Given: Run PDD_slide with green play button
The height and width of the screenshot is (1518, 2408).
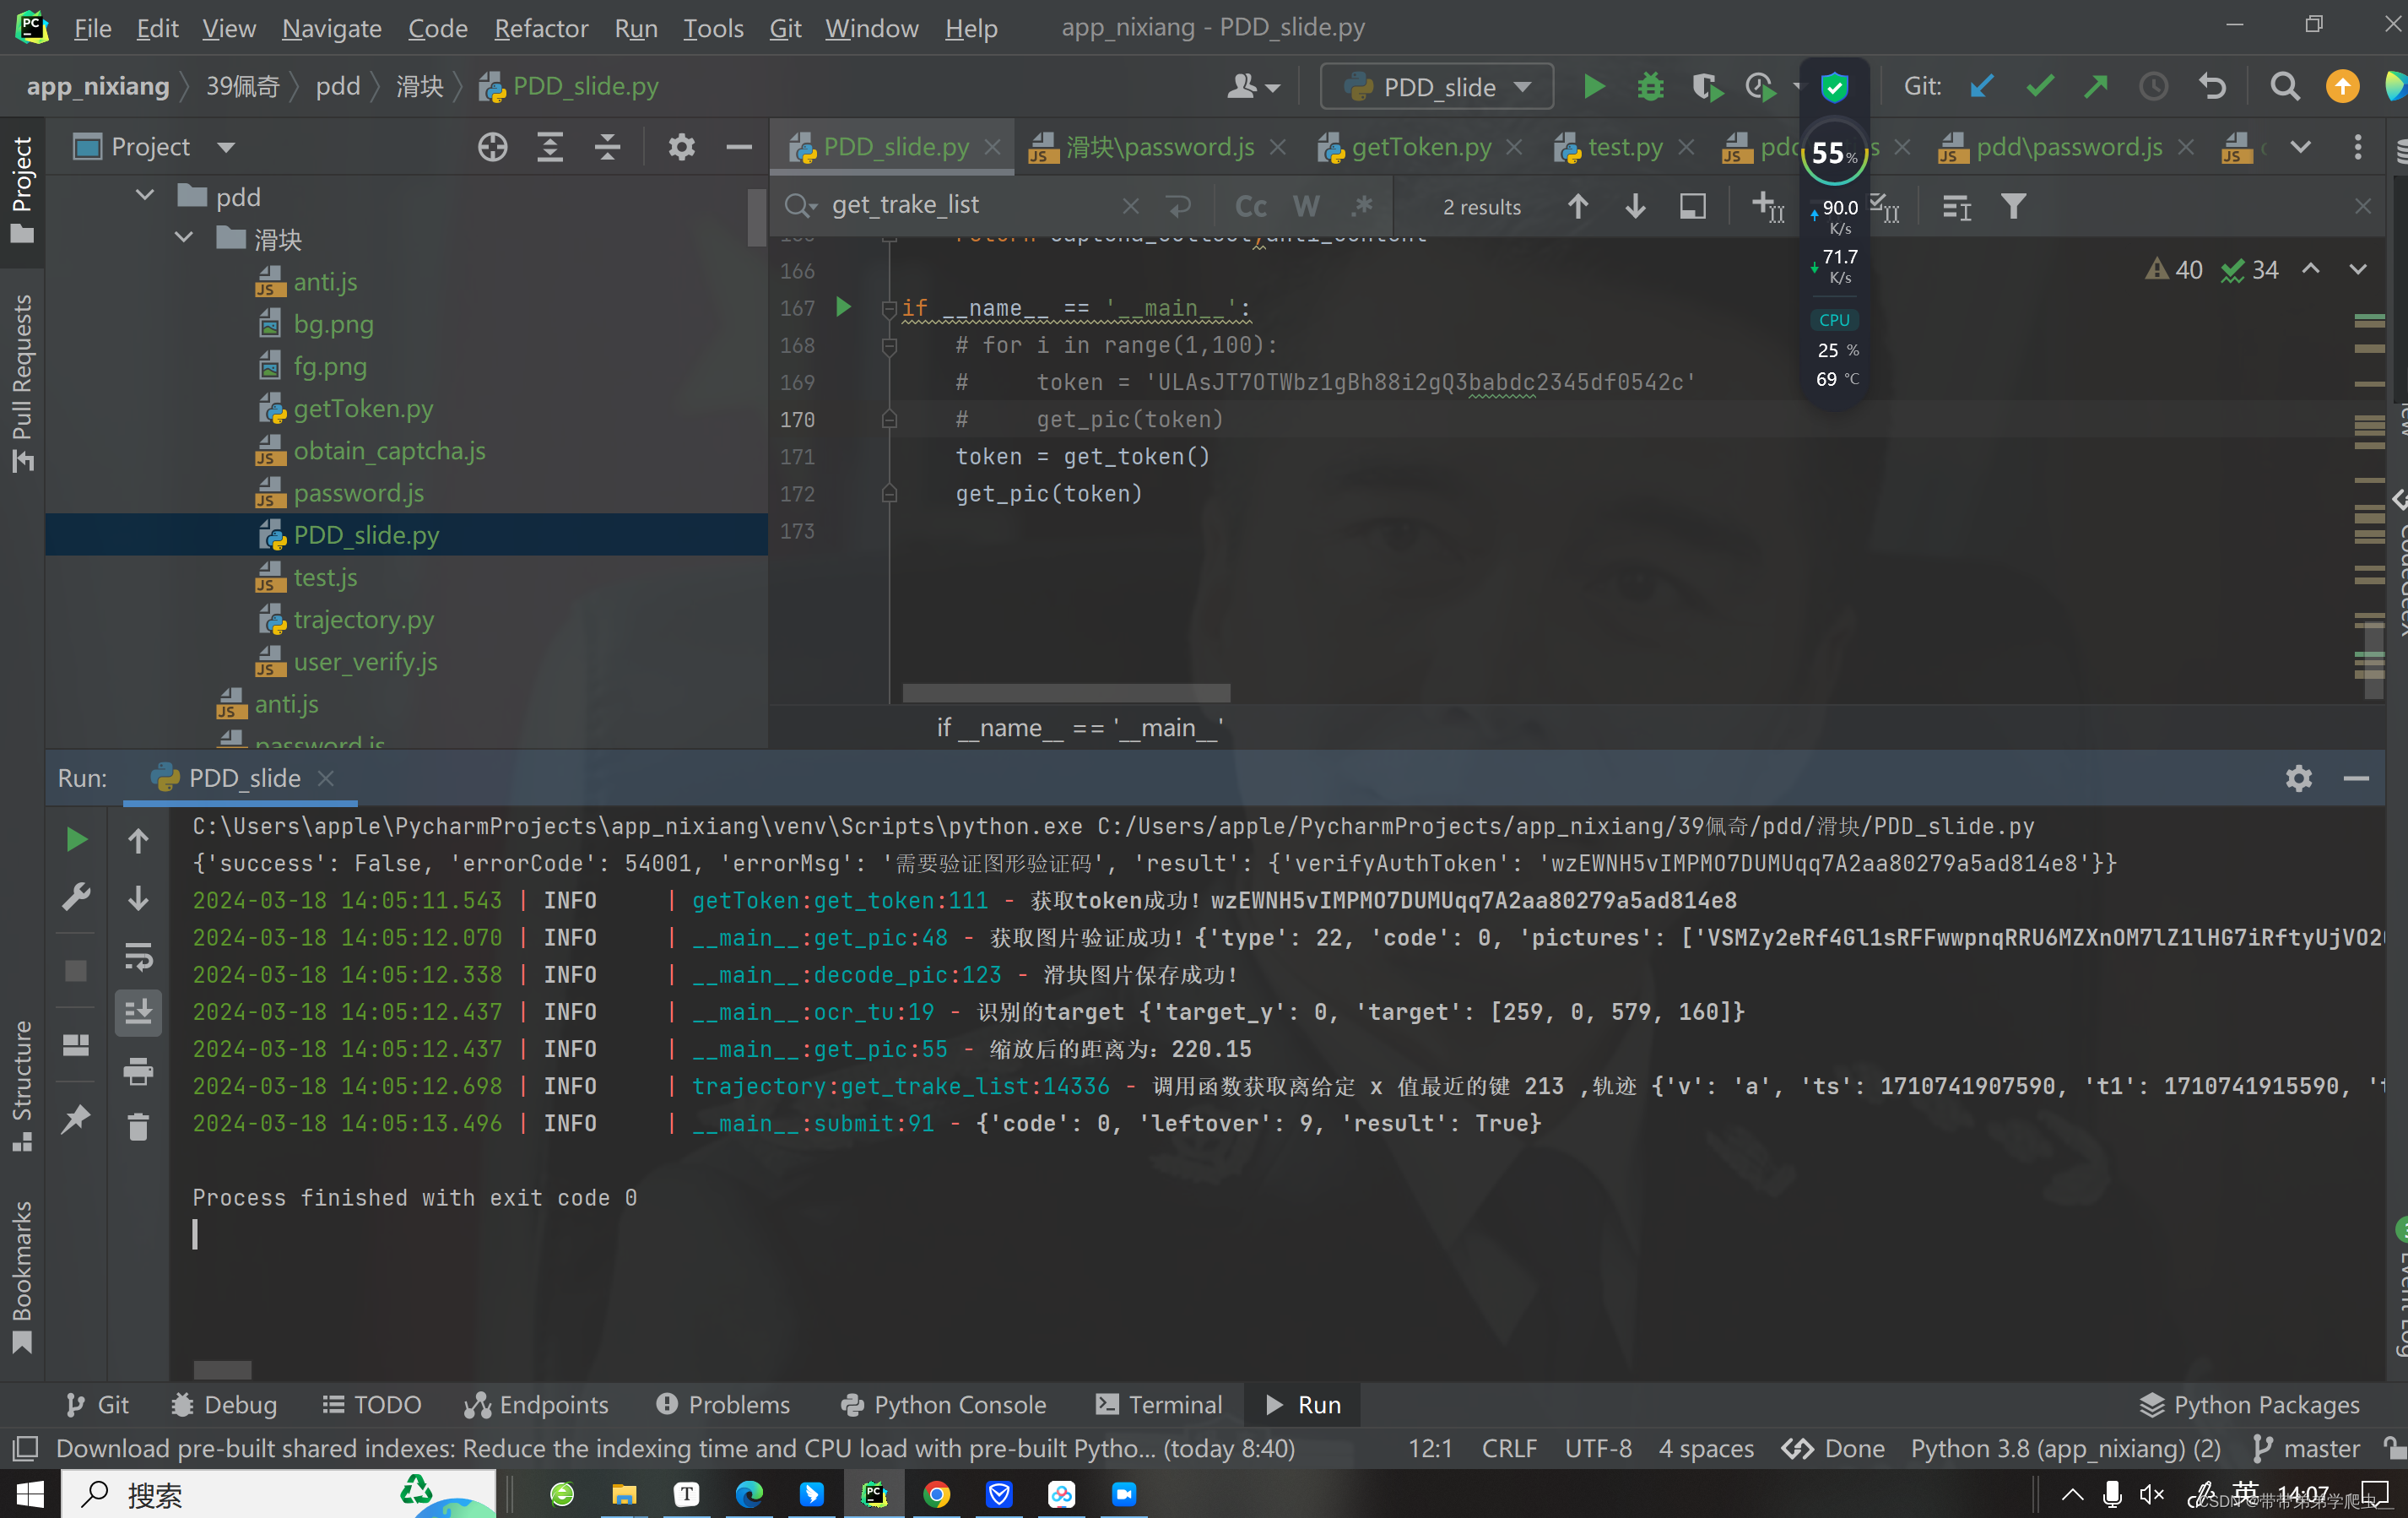Looking at the screenshot, I should pyautogui.click(x=1594, y=87).
